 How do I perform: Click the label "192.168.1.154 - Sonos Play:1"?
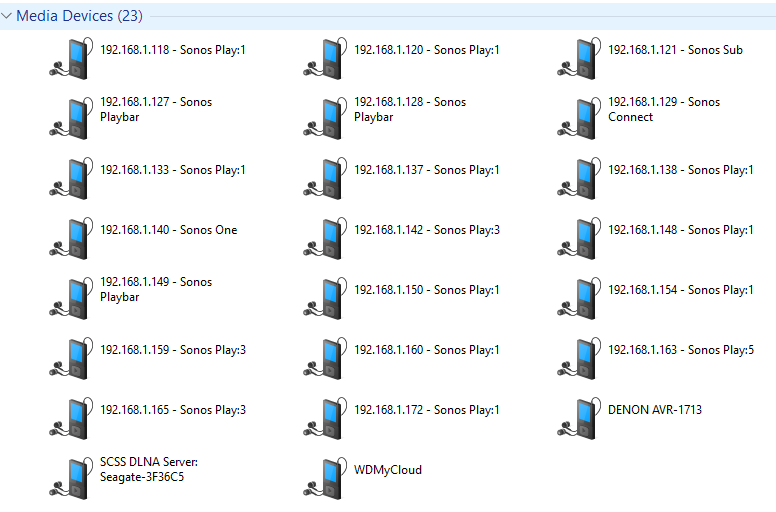point(680,290)
